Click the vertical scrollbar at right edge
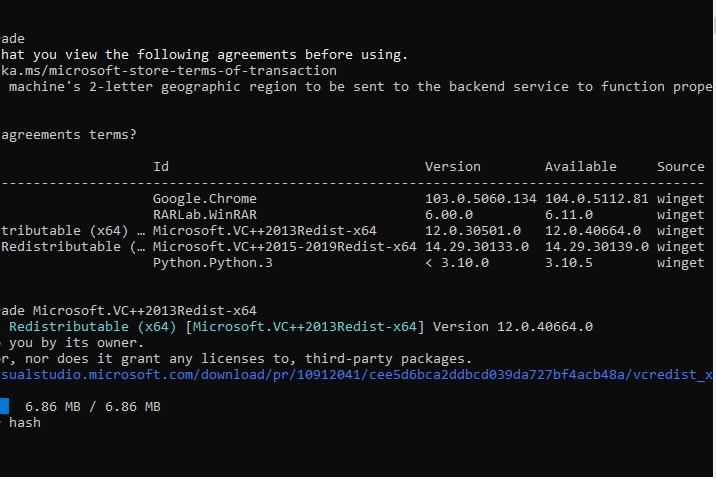 pyautogui.click(x=714, y=240)
